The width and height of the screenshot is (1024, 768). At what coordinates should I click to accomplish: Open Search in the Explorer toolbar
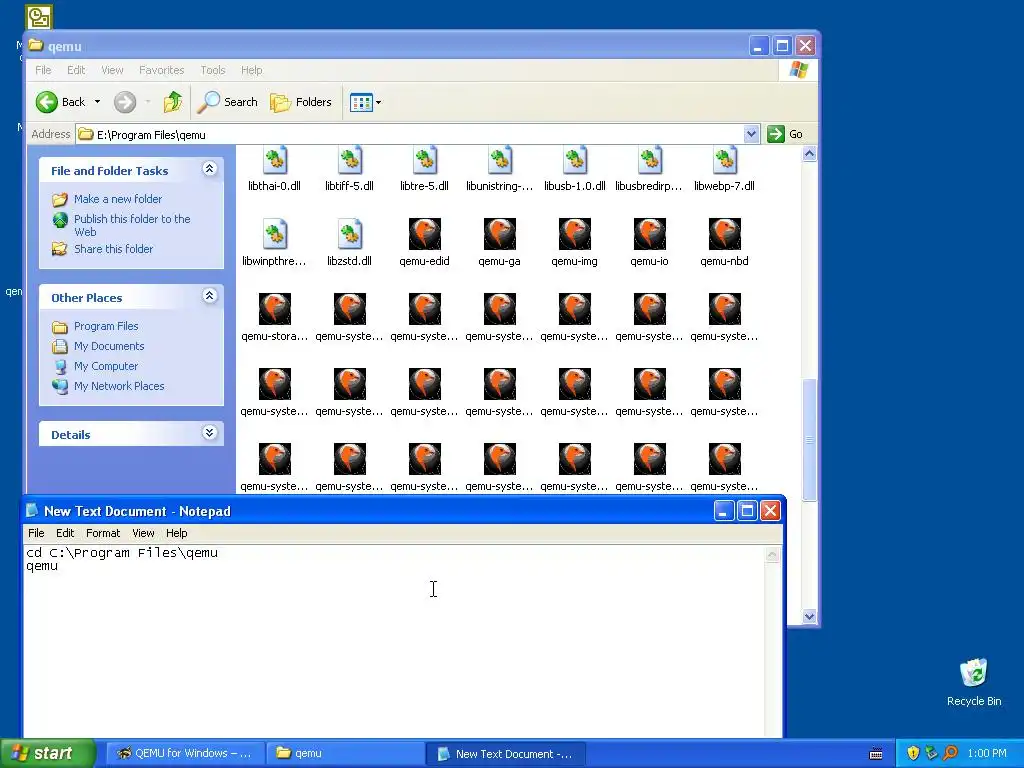228,102
